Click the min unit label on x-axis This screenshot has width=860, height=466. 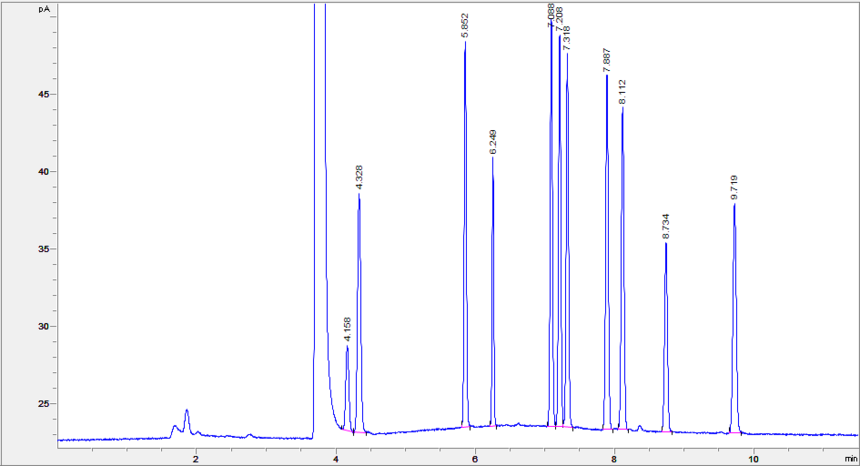(851, 458)
